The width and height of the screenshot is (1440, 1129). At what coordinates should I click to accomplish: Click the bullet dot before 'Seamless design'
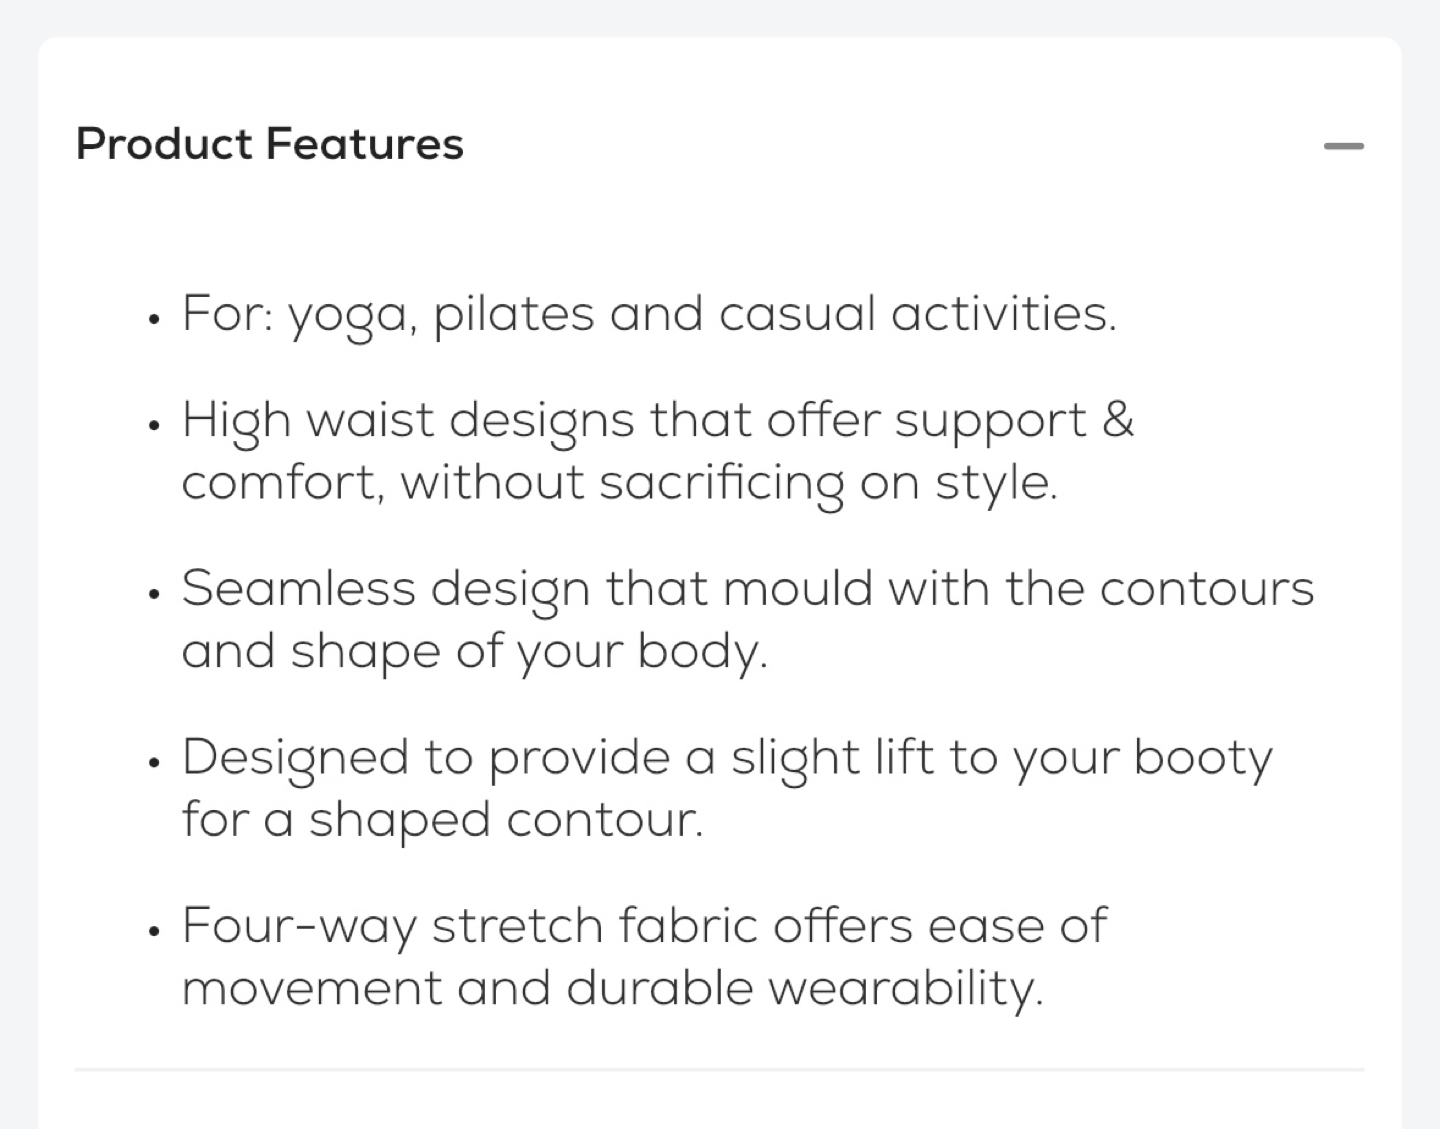pos(153,595)
